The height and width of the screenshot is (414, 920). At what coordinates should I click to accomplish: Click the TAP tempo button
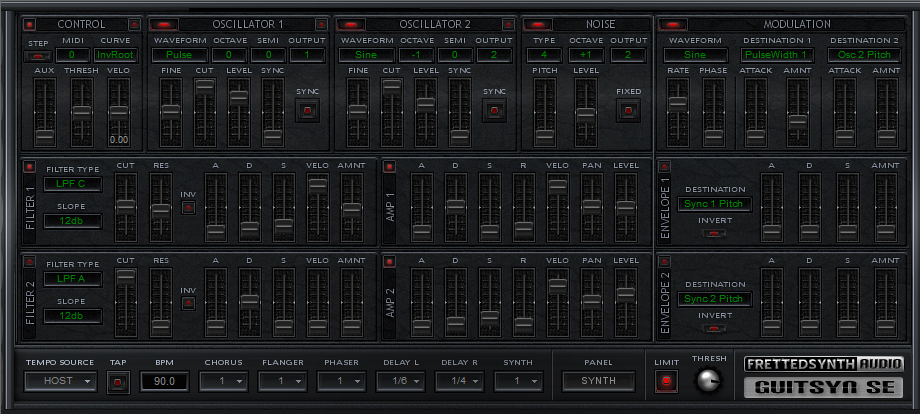[118, 382]
